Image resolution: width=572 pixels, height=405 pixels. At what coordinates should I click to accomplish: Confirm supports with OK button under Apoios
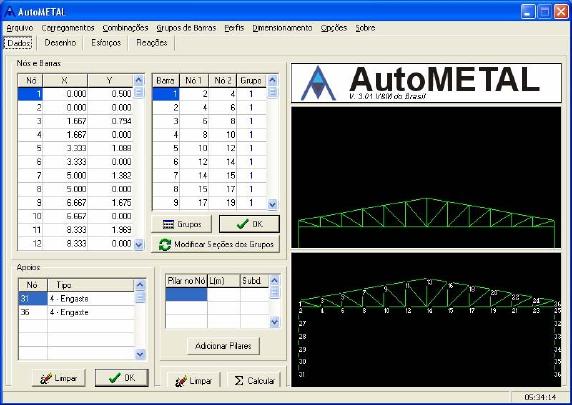pos(122,378)
